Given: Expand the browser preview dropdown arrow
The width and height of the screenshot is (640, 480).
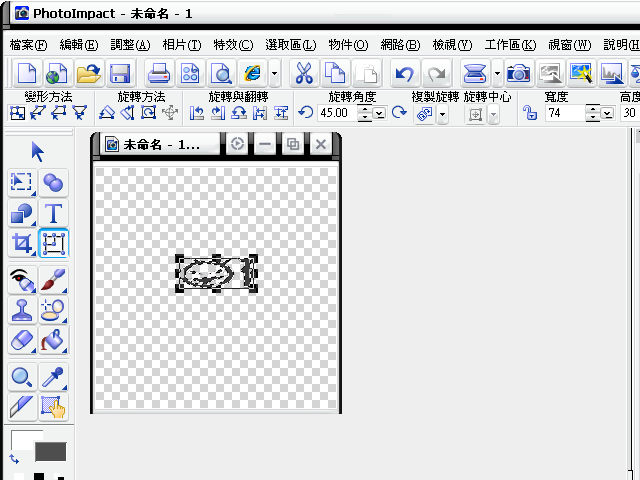Looking at the screenshot, I should (x=274, y=74).
